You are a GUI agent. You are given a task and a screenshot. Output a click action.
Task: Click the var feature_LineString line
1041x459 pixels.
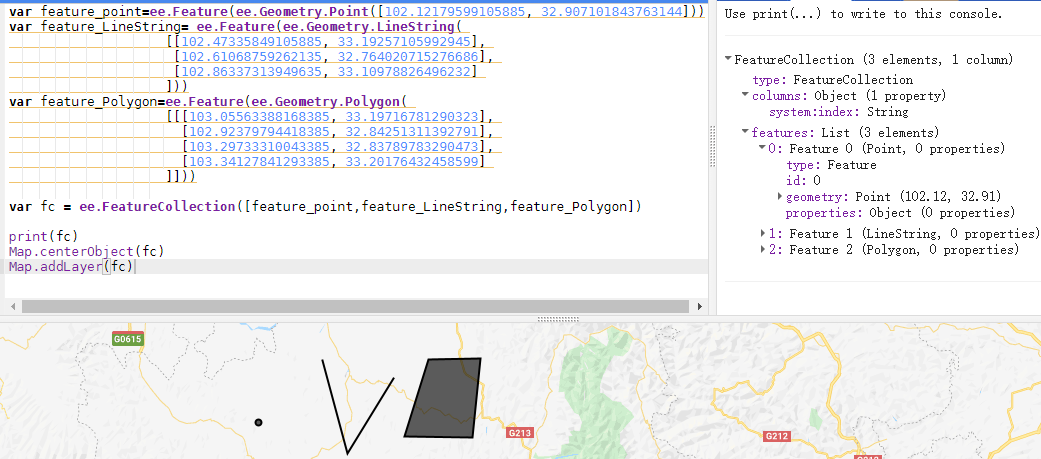235,27
